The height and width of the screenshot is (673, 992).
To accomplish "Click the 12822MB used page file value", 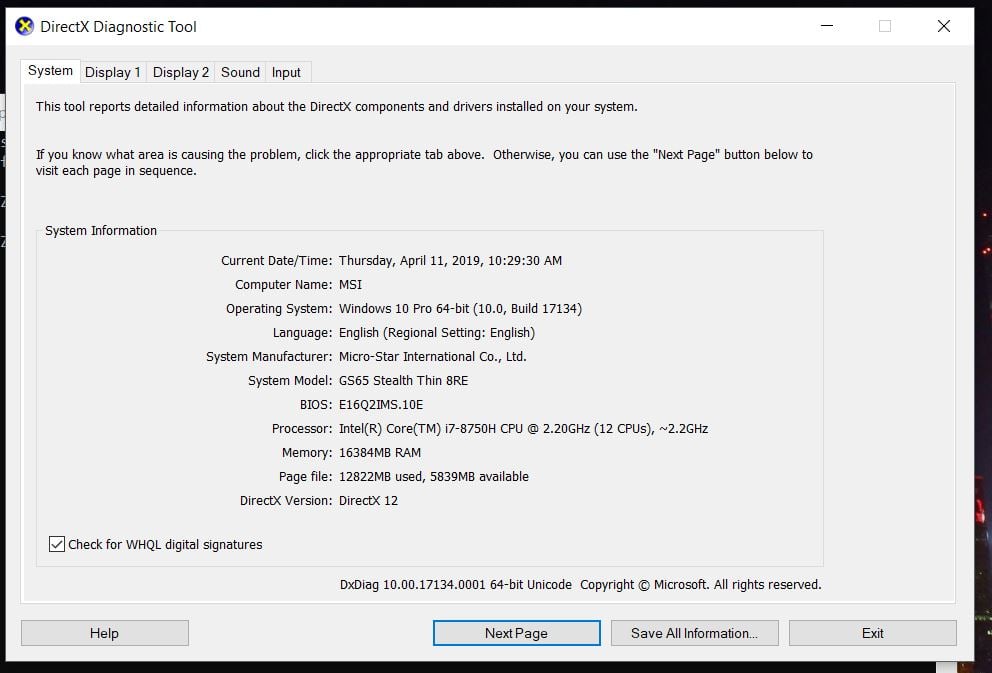I will click(x=434, y=477).
